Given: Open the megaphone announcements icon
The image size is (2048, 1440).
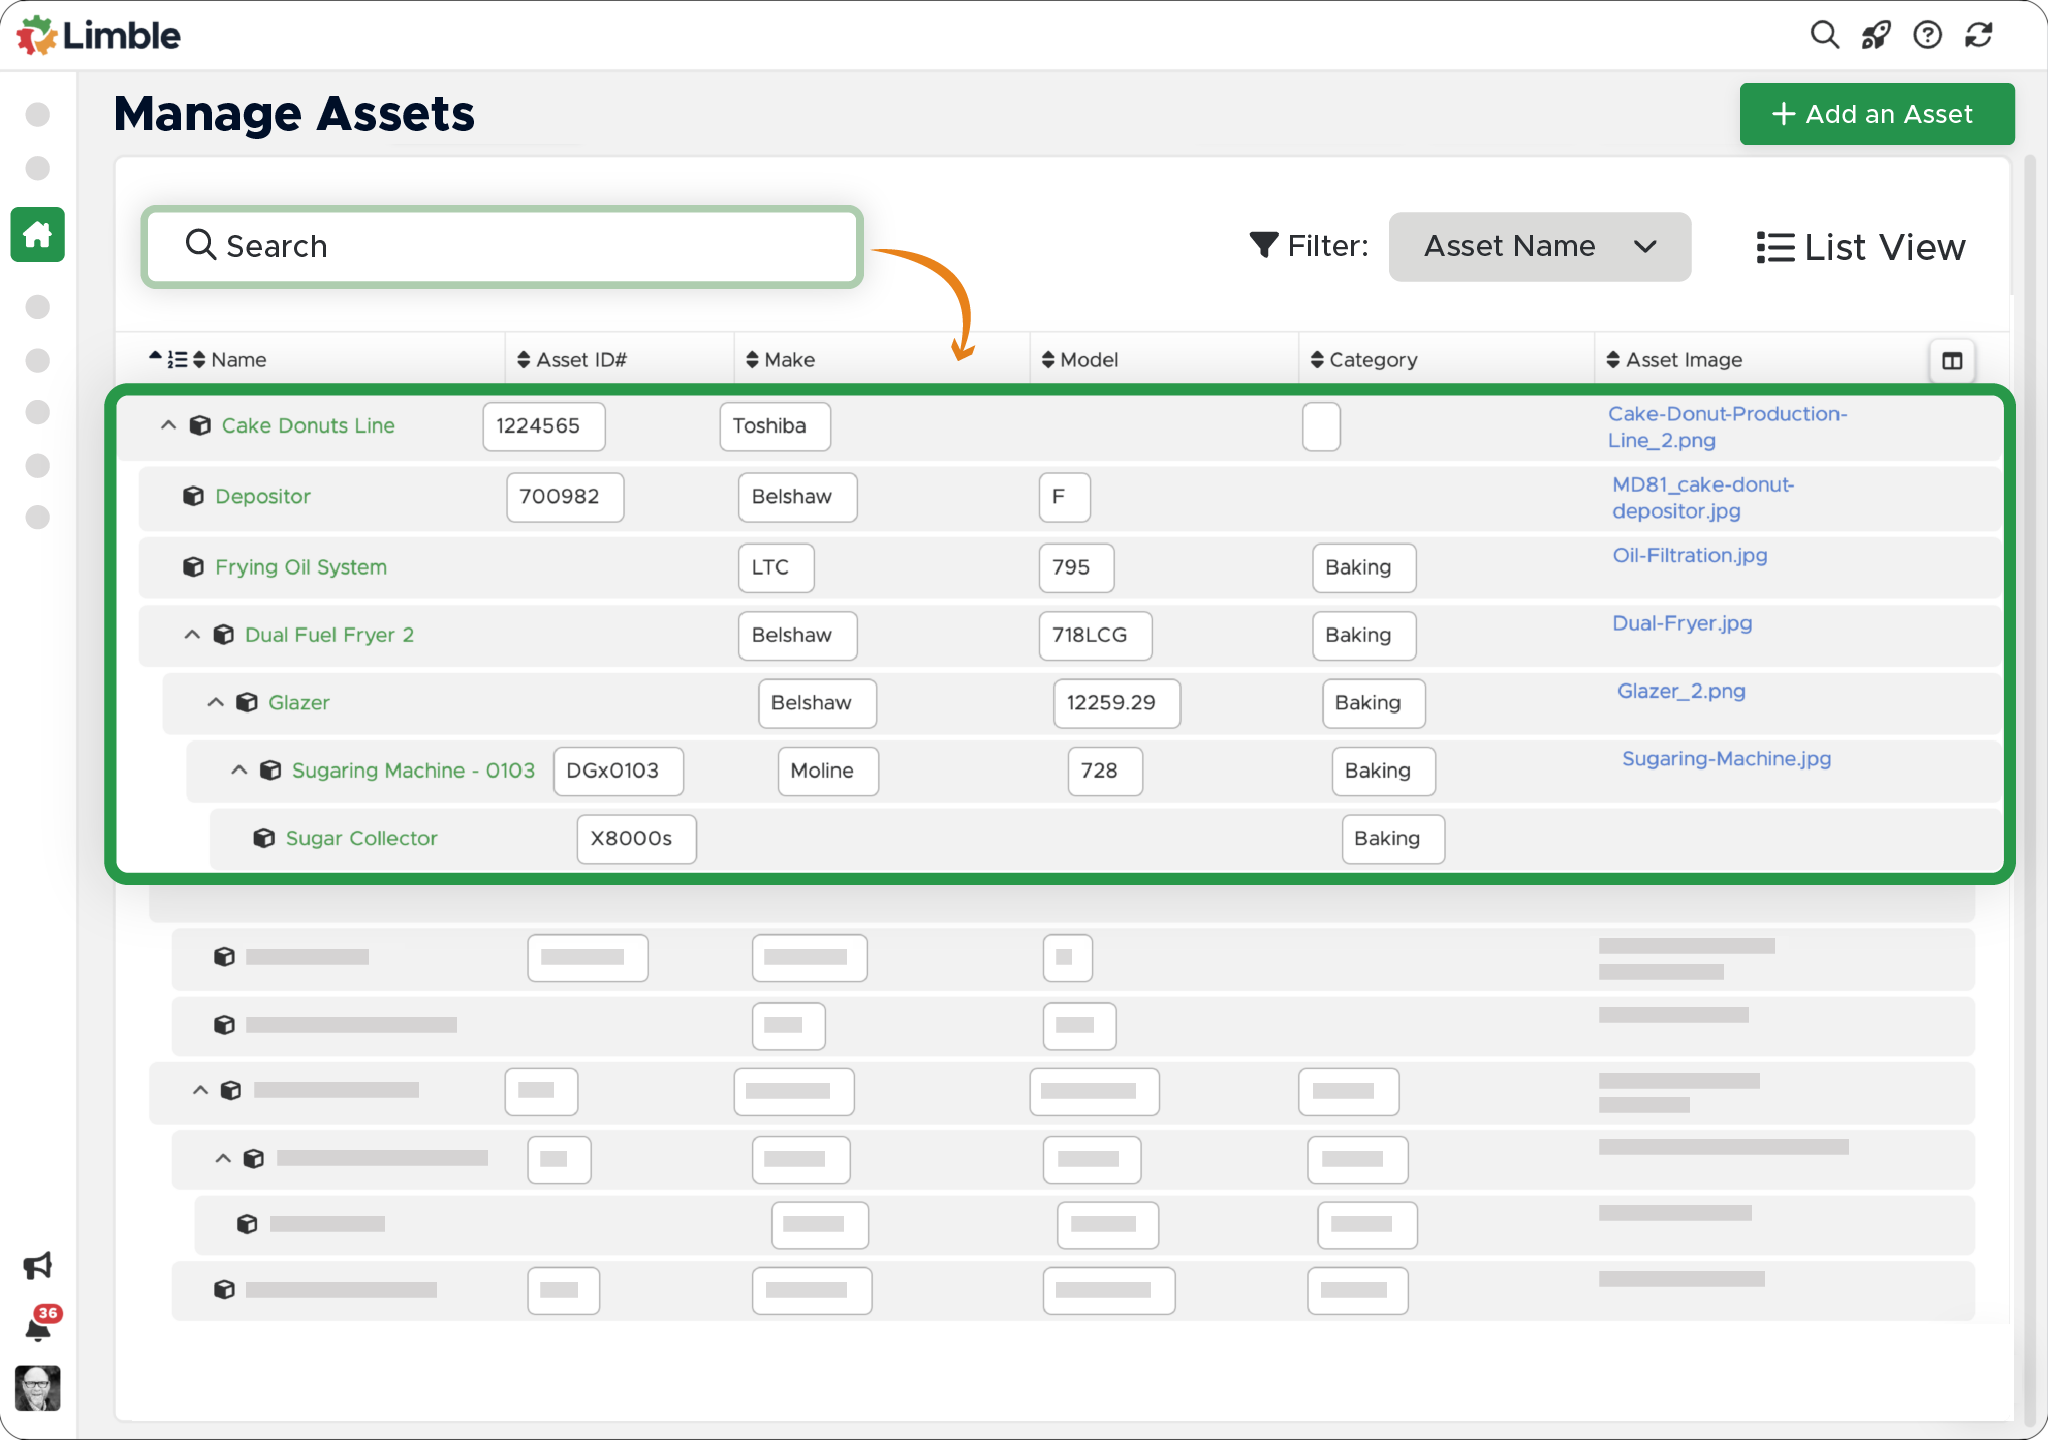Looking at the screenshot, I should coord(38,1266).
